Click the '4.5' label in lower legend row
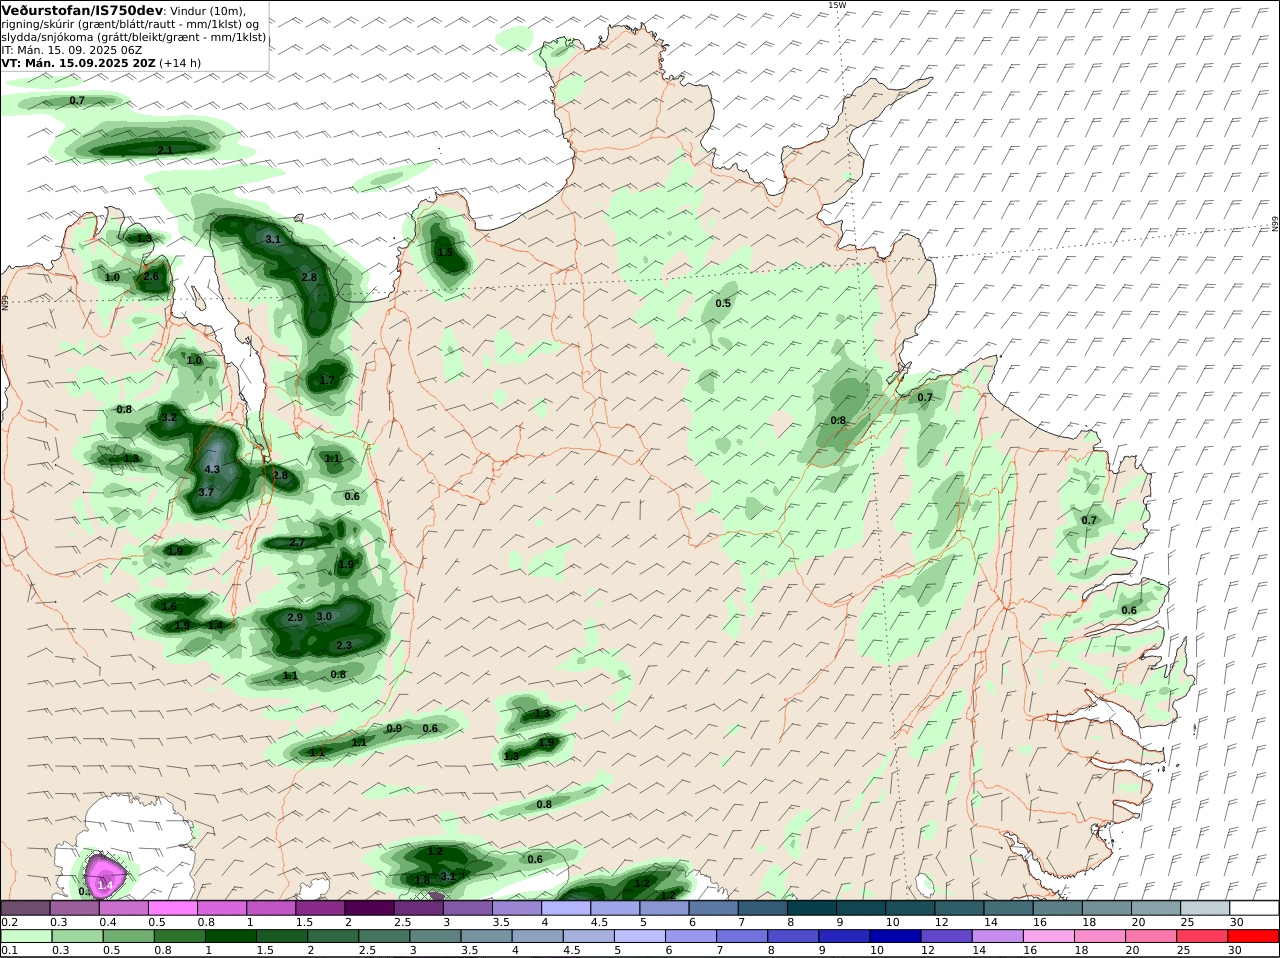This screenshot has width=1280, height=958. click(572, 950)
